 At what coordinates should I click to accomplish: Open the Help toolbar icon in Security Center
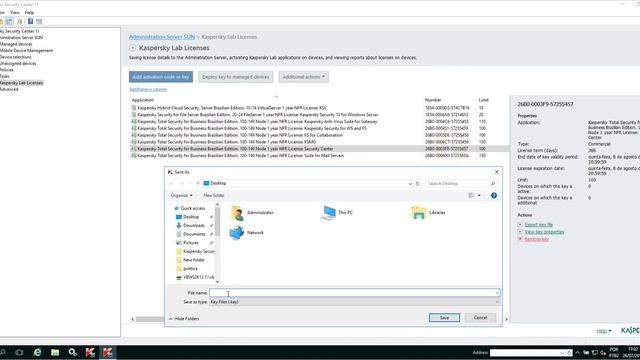[x=30, y=21]
